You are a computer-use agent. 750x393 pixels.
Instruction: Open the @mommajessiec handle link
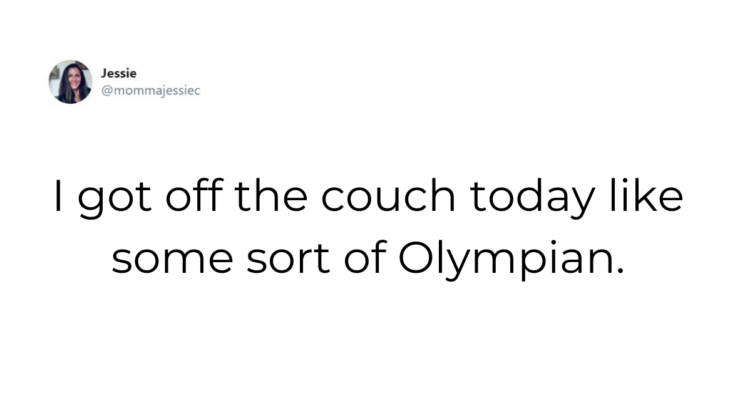coord(150,90)
